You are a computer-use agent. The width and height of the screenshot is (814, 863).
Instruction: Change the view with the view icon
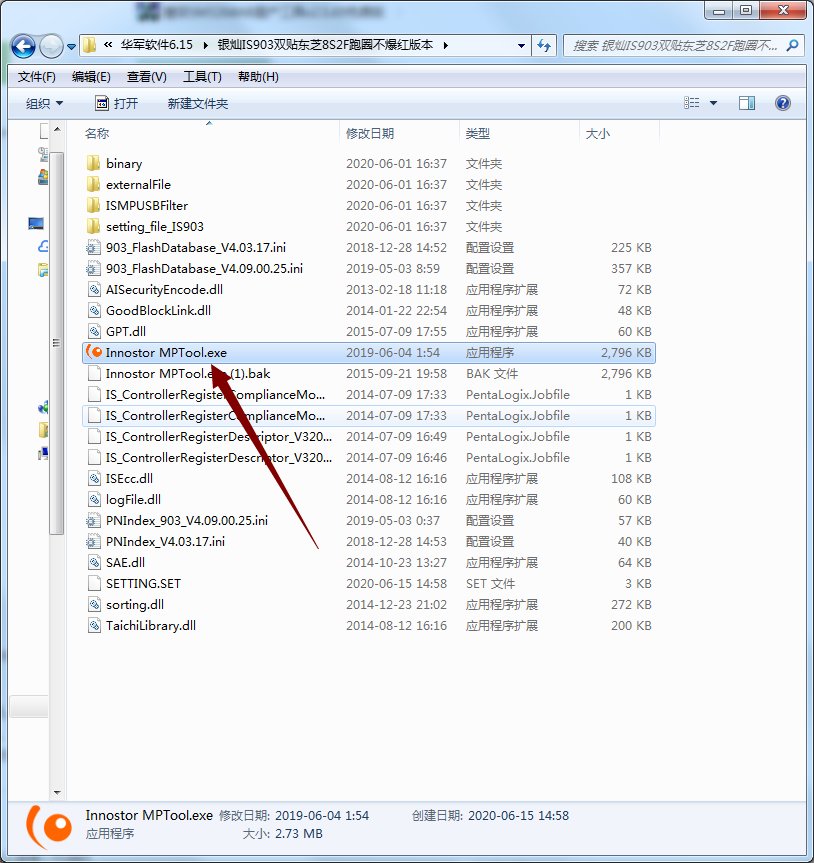point(692,103)
